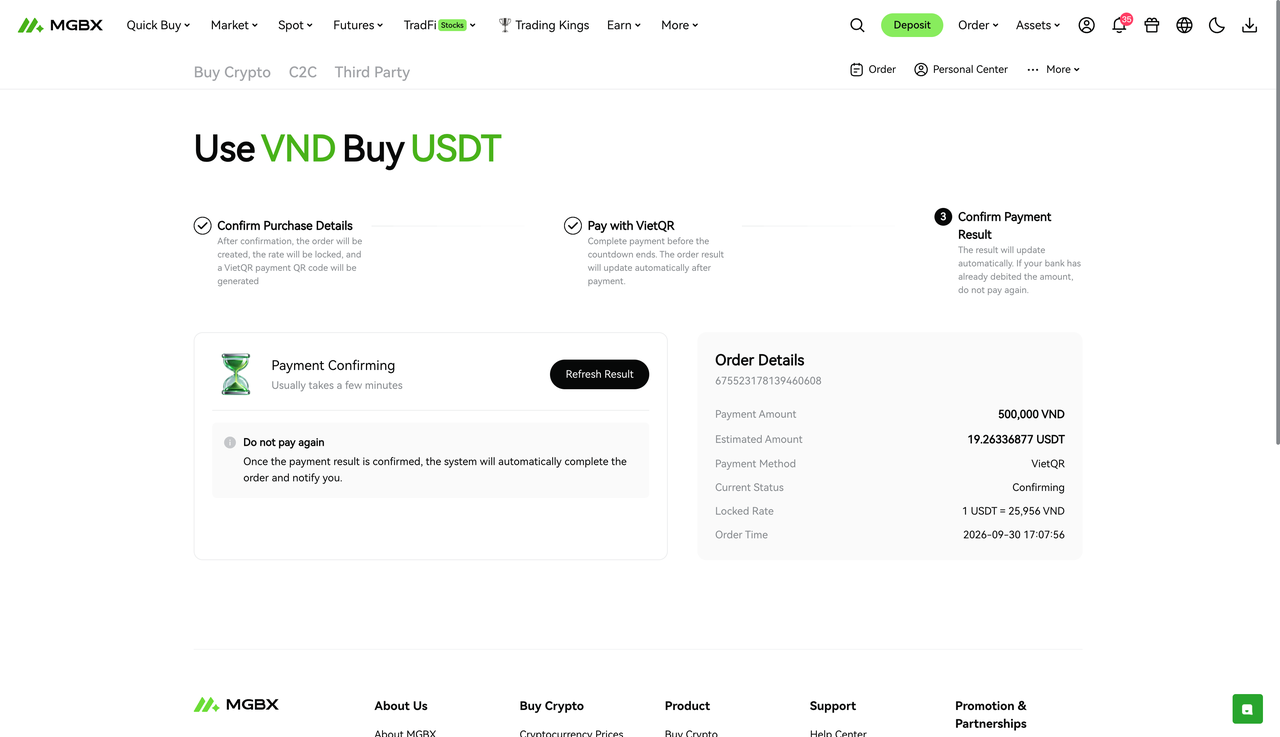The image size is (1280, 737).
Task: Open the user profile icon
Action: 1087,25
